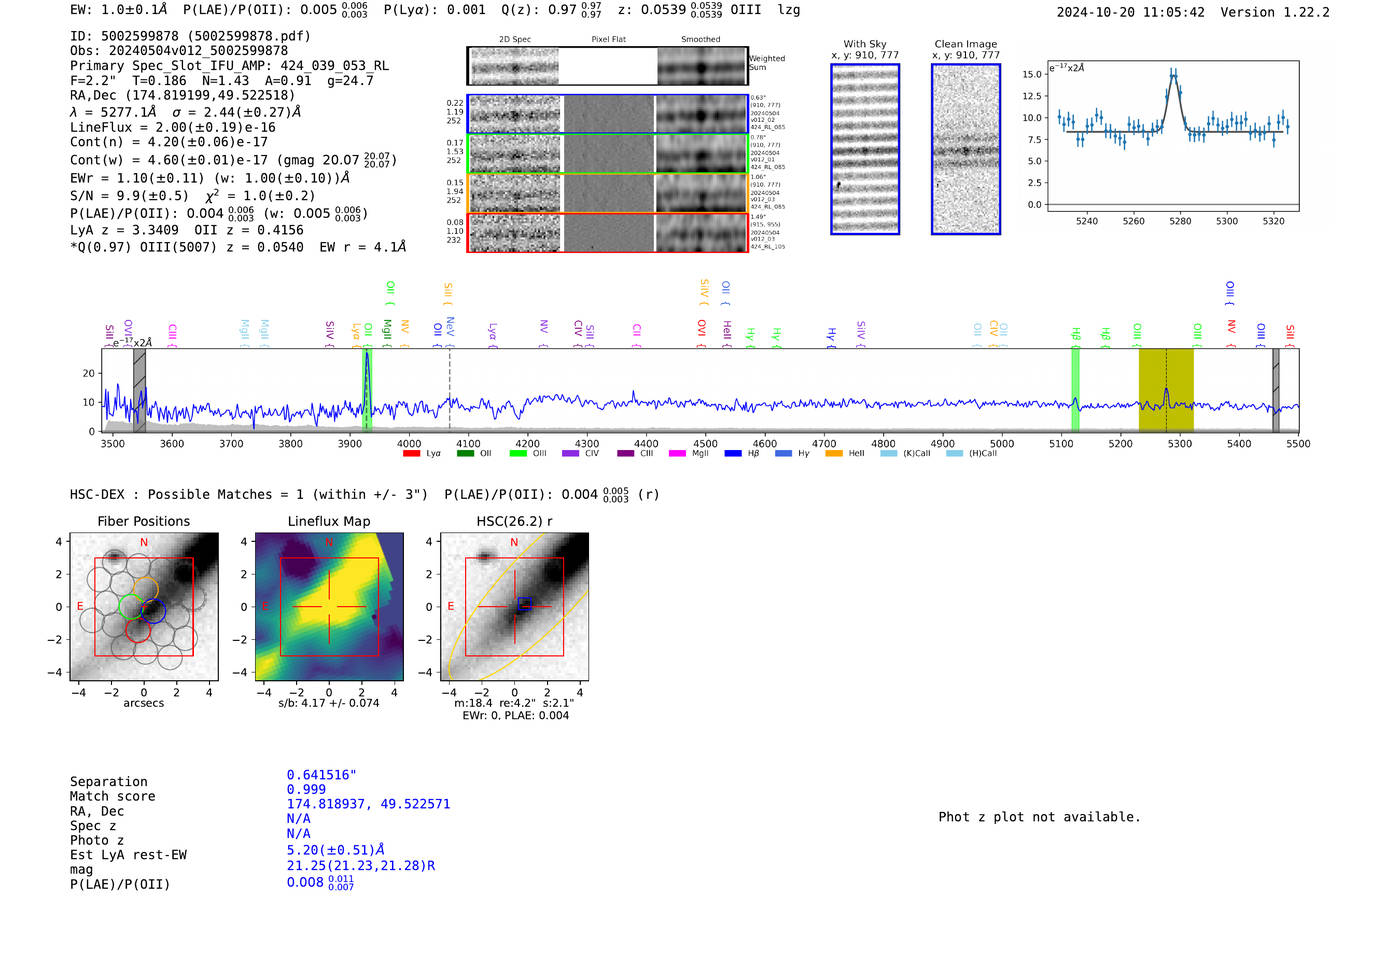Open the green-framed fiber spectrum row

pyautogui.click(x=607, y=153)
